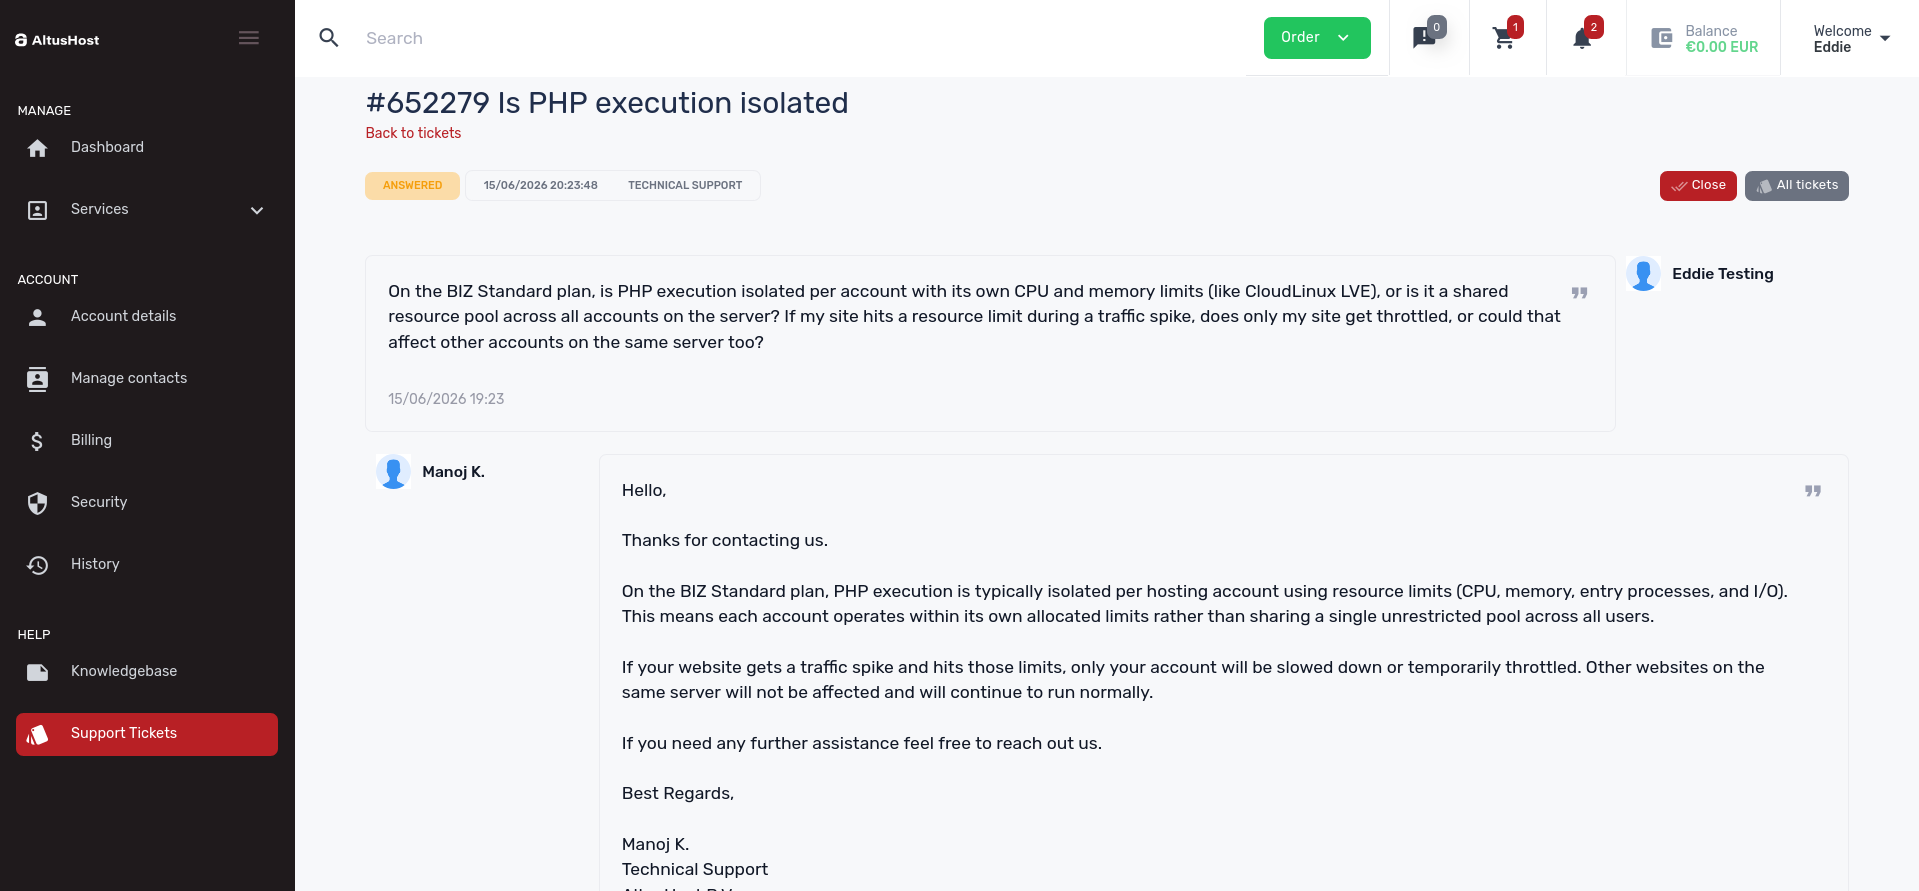Click the Back to tickets link
1919x891 pixels.
[x=413, y=133]
